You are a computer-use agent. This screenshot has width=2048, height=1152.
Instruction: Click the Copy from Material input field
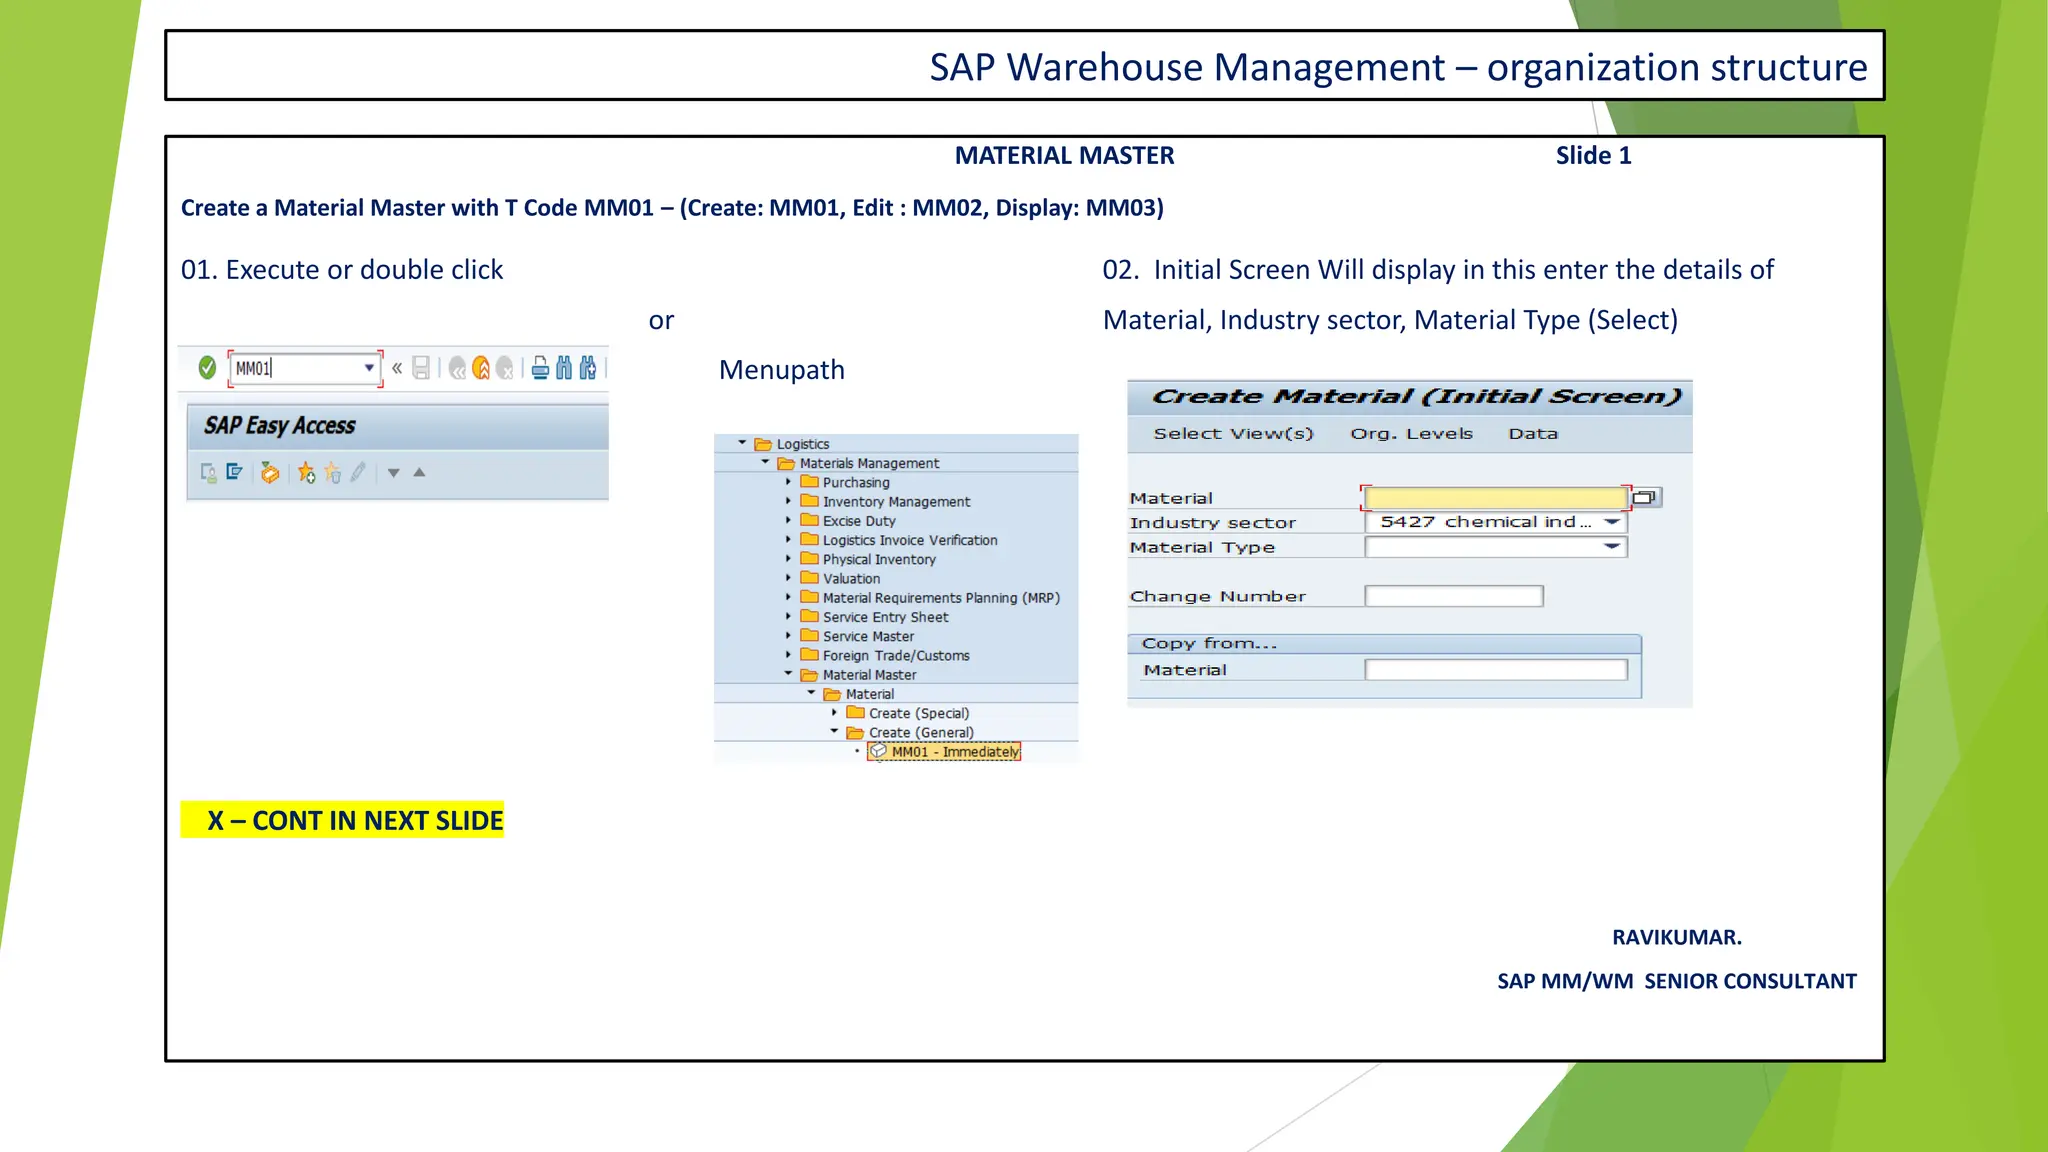click(x=1496, y=670)
